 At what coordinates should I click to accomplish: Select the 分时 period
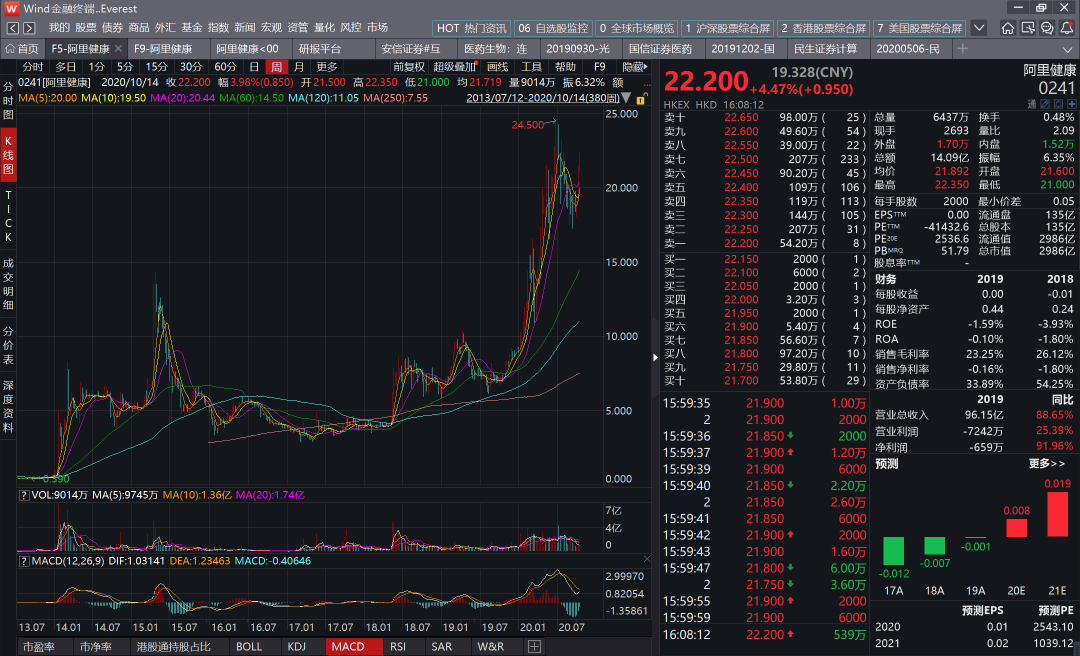click(x=32, y=67)
